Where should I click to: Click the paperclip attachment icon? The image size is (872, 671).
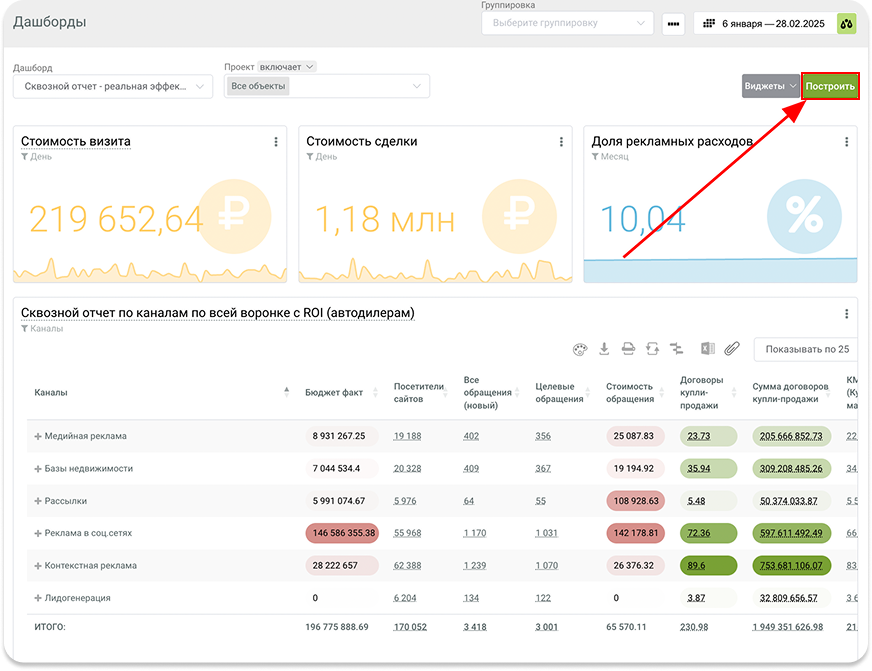[x=731, y=349]
